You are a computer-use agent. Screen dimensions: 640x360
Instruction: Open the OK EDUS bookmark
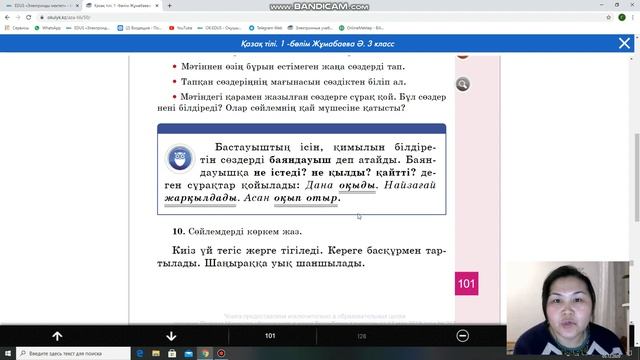tap(219, 28)
